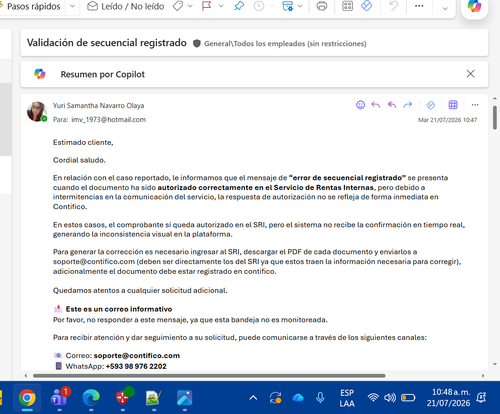Expand the rules dropdown arrow
Viewport: 500px width, 414px height.
coord(300,6)
